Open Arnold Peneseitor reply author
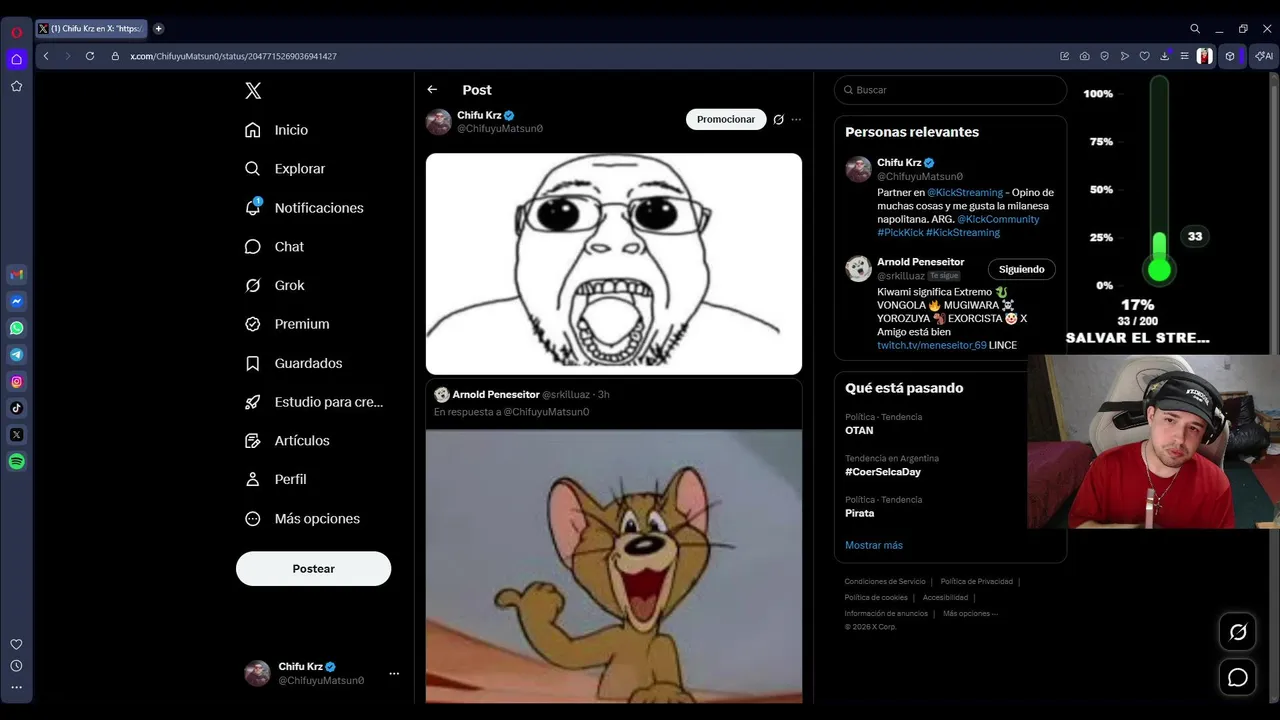The width and height of the screenshot is (1280, 720). (496, 395)
